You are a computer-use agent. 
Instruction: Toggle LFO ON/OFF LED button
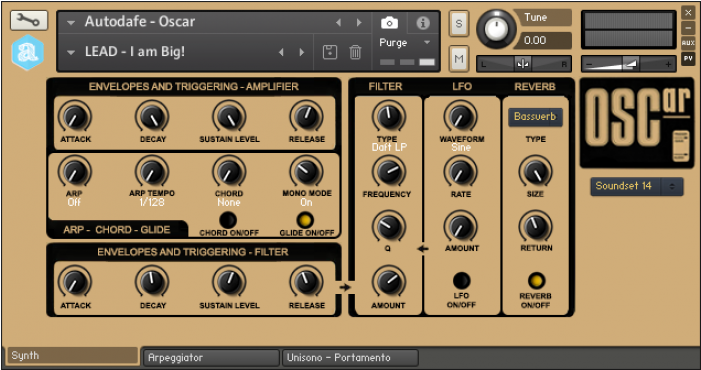(x=461, y=281)
